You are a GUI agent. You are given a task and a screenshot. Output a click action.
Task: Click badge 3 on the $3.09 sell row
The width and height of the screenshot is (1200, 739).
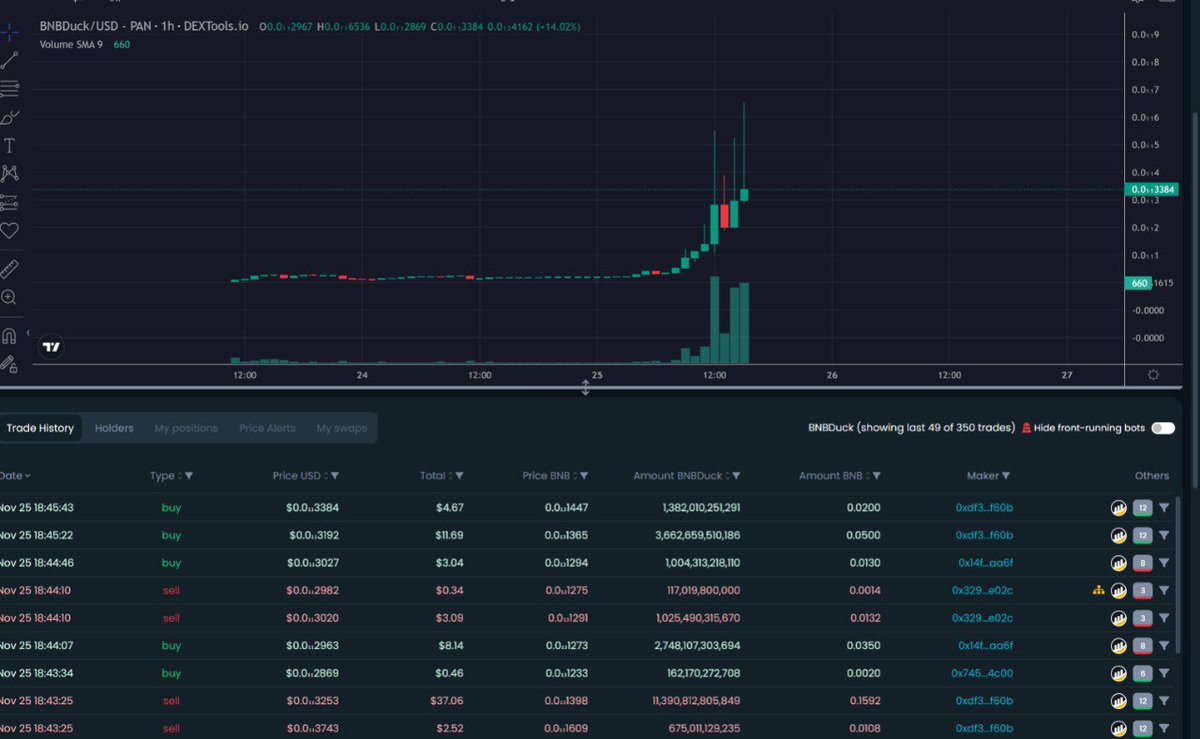pyautogui.click(x=1143, y=618)
